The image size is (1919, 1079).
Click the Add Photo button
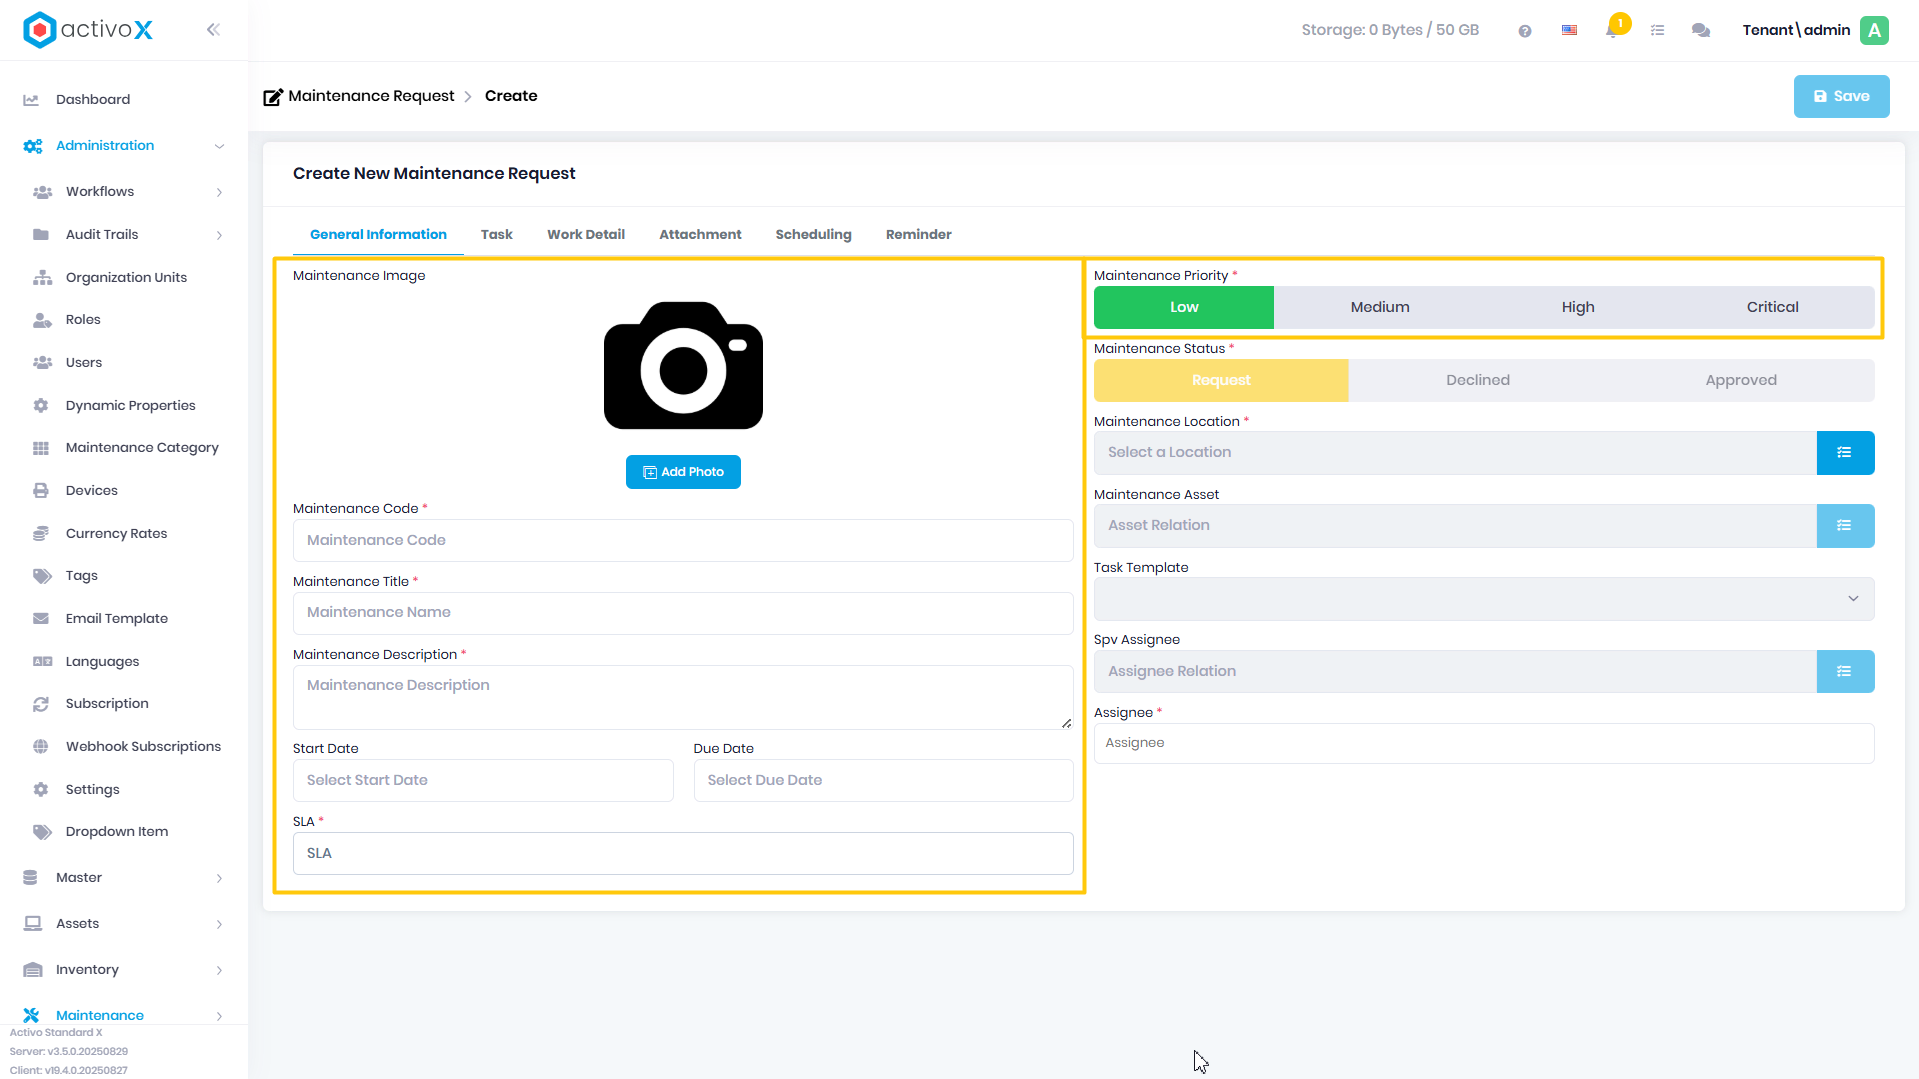(683, 472)
